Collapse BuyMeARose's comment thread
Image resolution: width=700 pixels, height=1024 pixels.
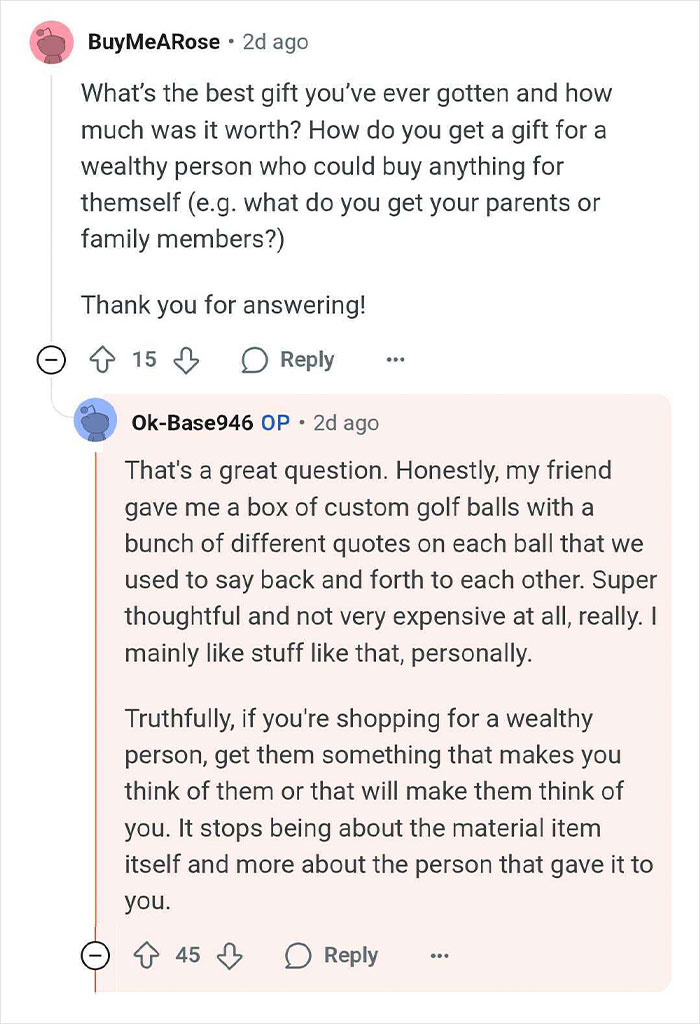pyautogui.click(x=51, y=360)
